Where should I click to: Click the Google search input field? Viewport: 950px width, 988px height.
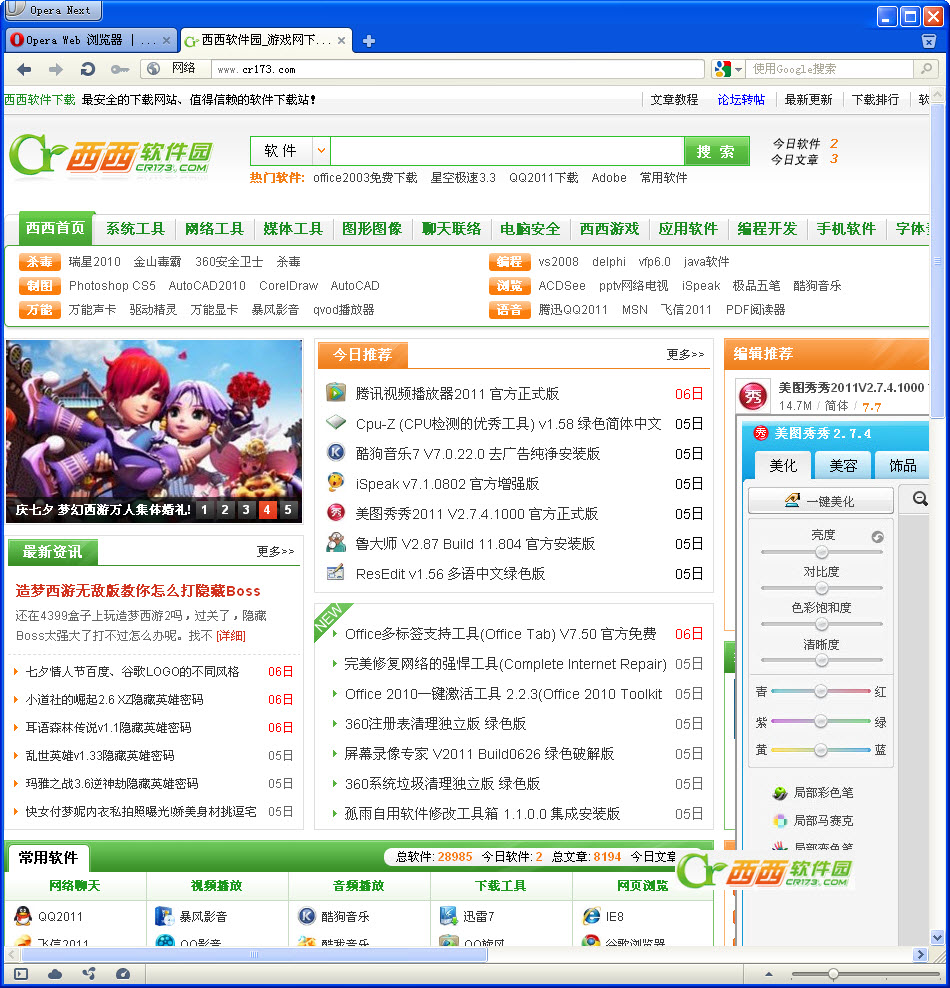point(830,69)
